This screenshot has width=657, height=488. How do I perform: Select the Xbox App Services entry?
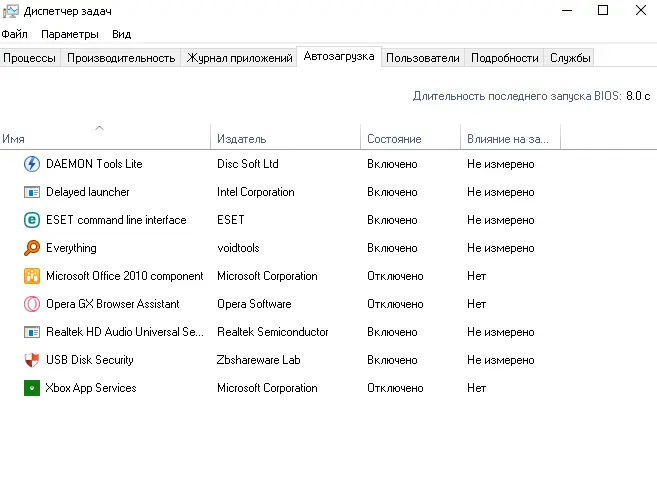point(91,388)
